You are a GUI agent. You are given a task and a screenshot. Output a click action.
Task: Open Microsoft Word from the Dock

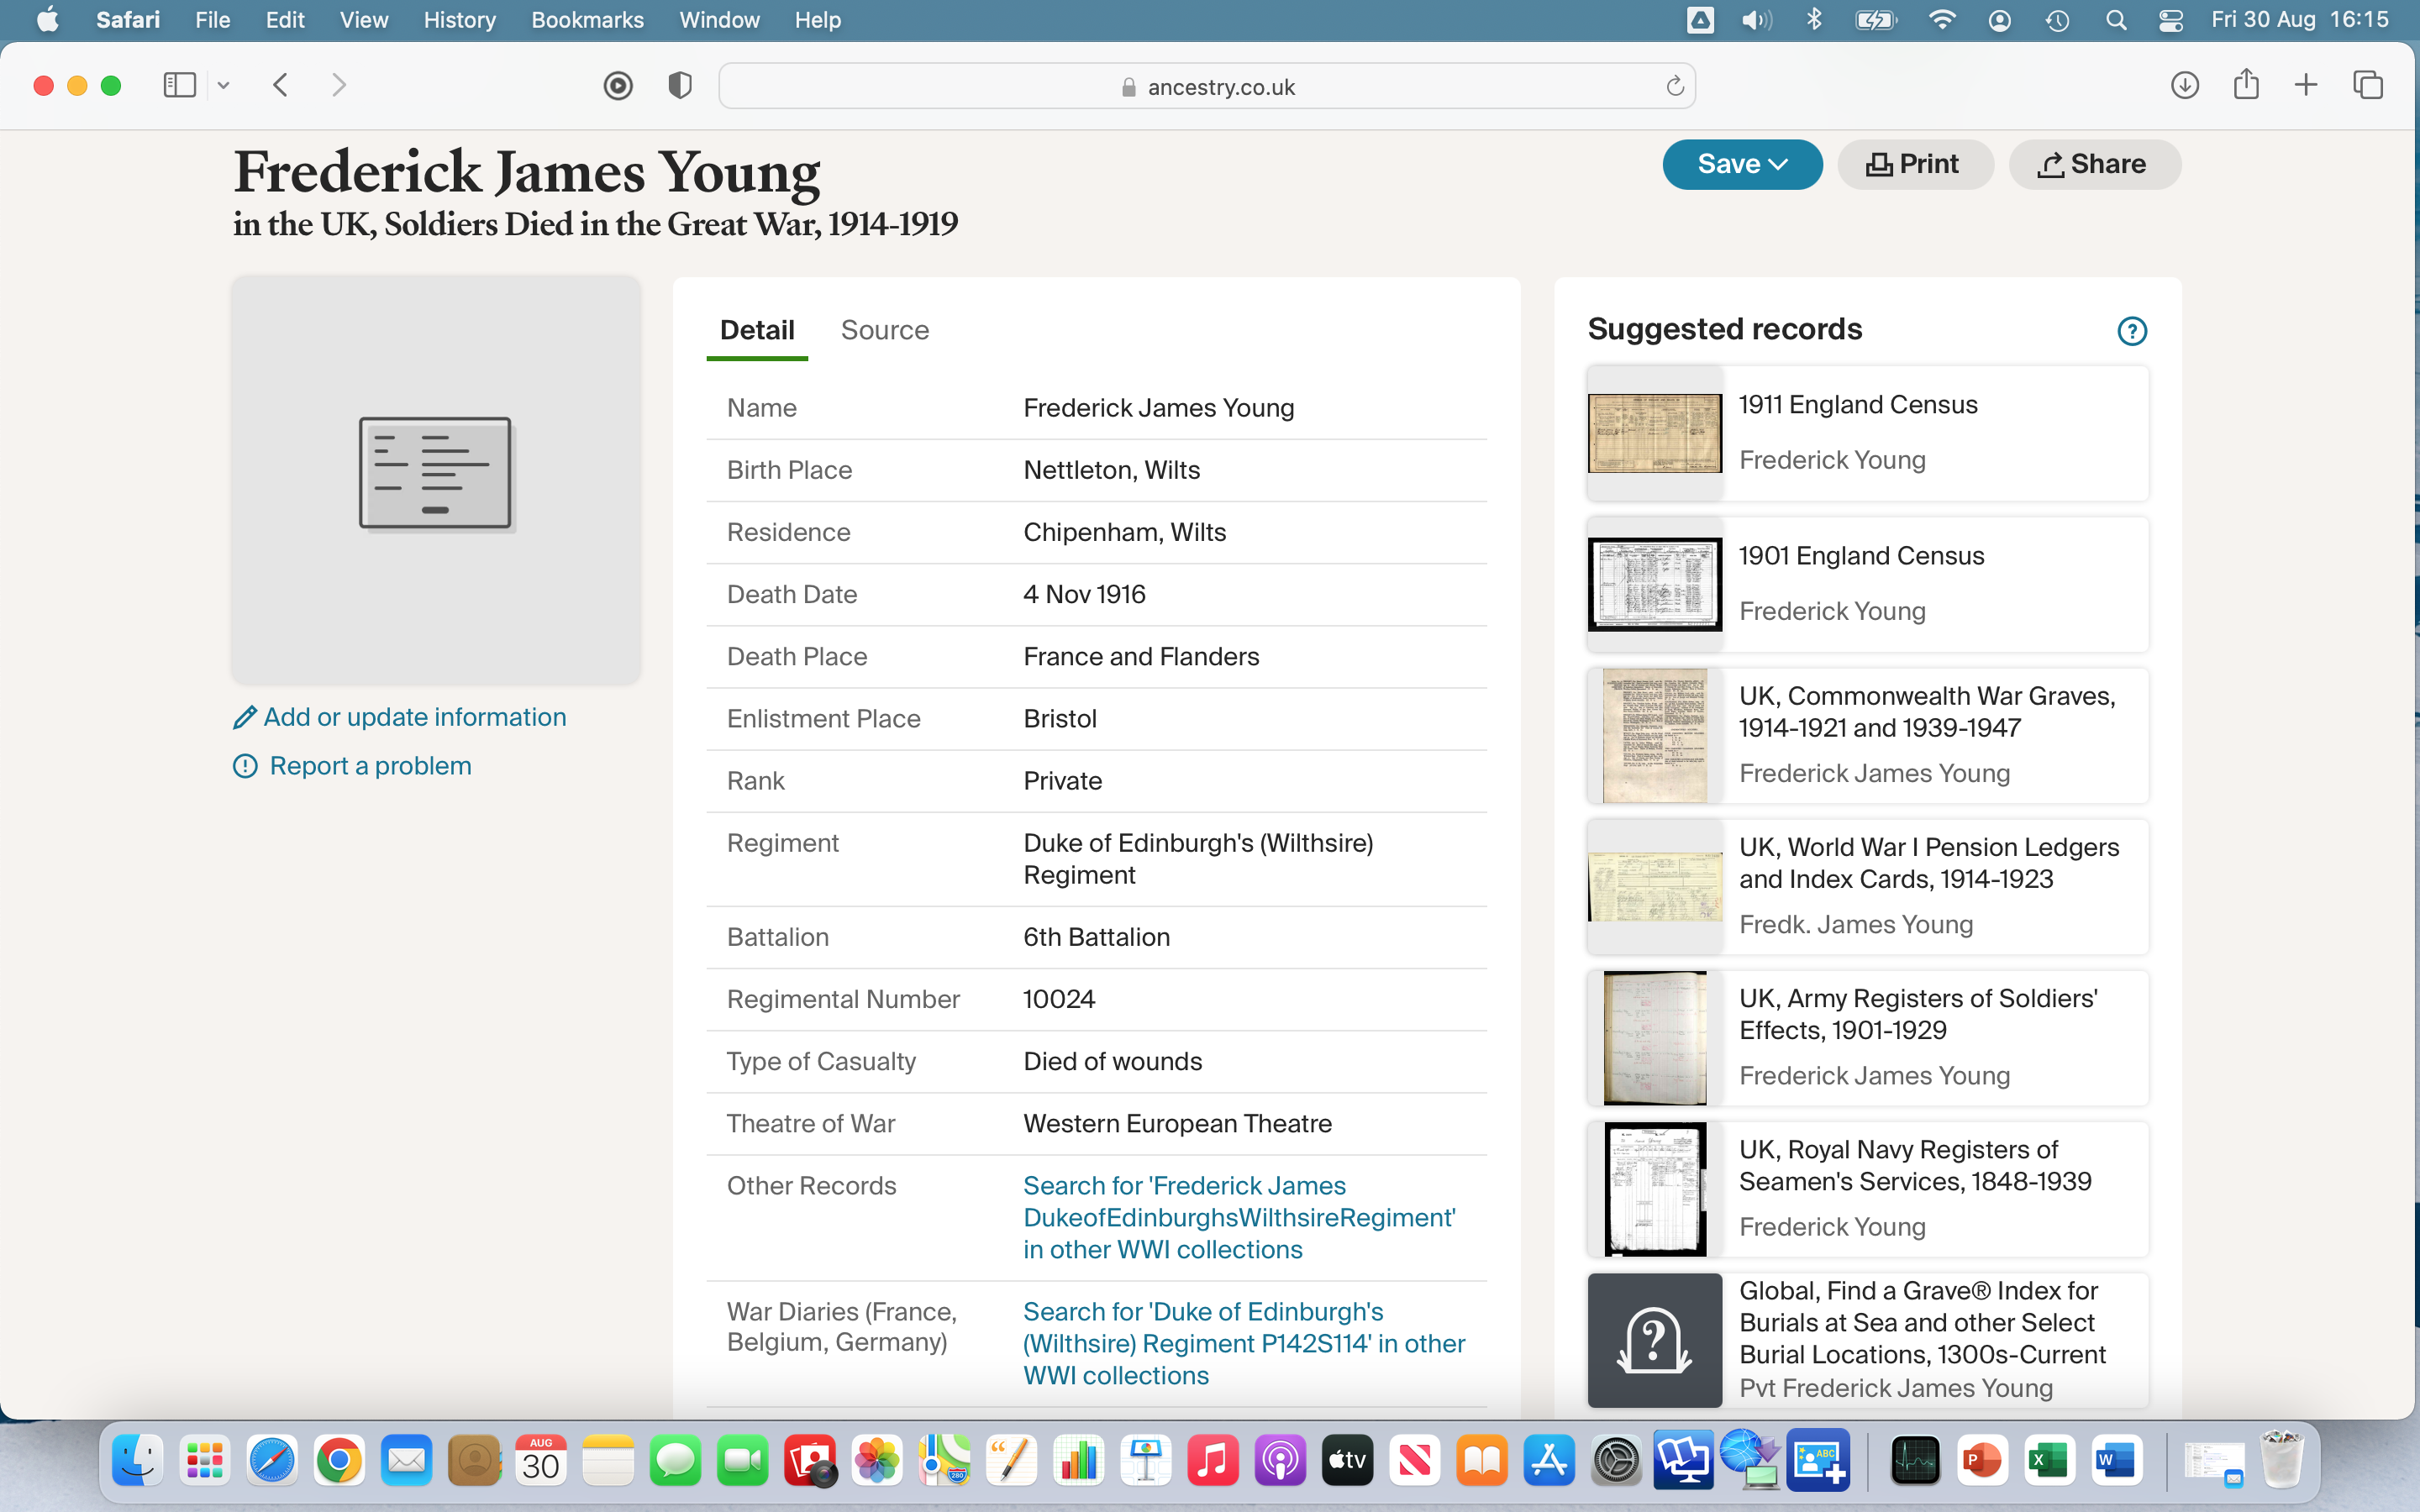pyautogui.click(x=2115, y=1461)
